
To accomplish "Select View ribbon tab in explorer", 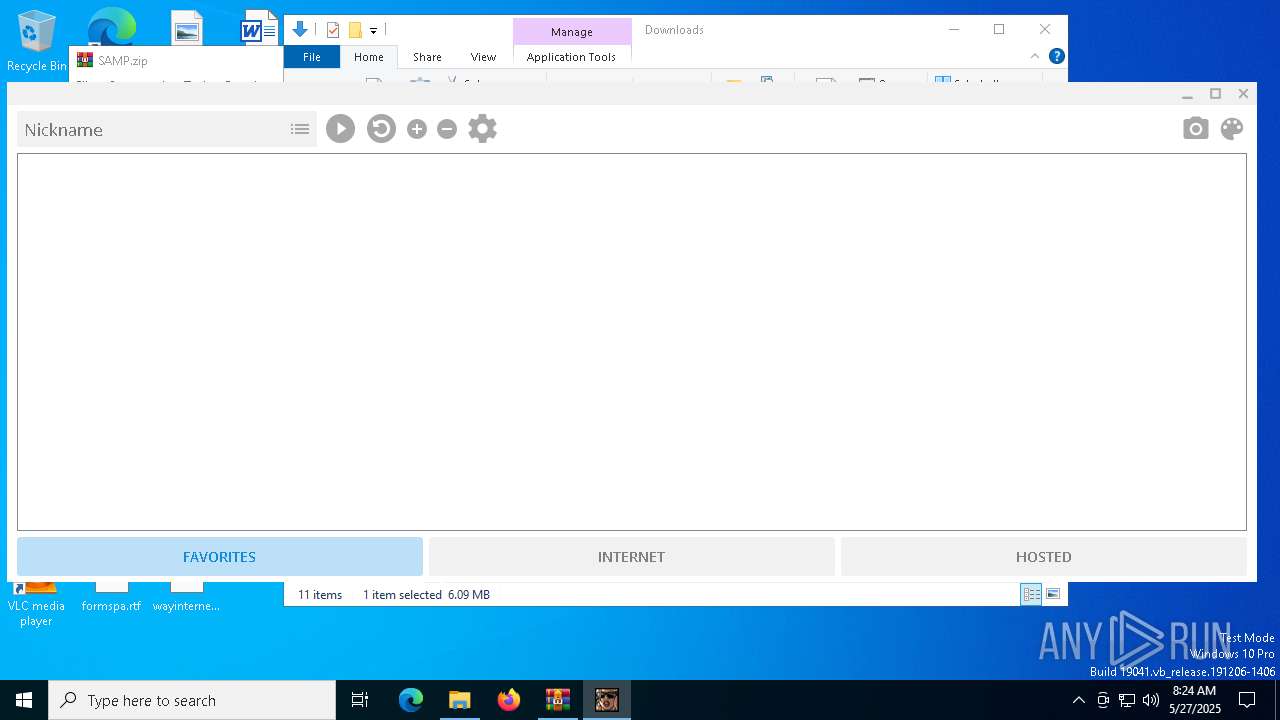I will tap(483, 57).
